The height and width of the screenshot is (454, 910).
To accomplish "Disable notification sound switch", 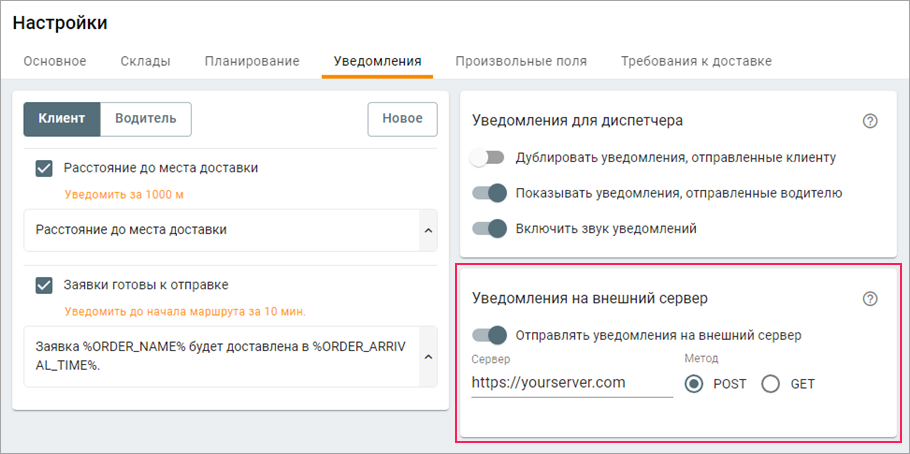I will pyautogui.click(x=489, y=228).
